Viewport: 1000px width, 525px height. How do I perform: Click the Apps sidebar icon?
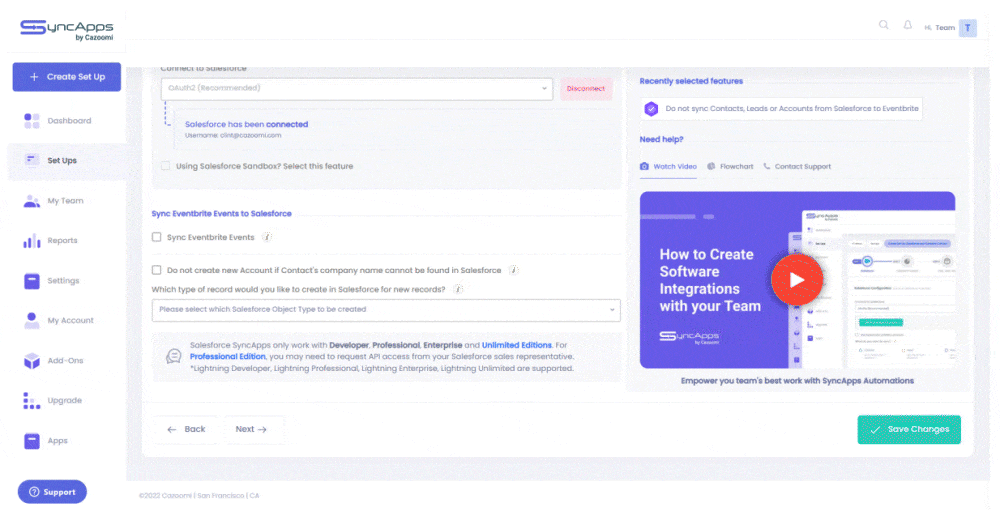32,441
